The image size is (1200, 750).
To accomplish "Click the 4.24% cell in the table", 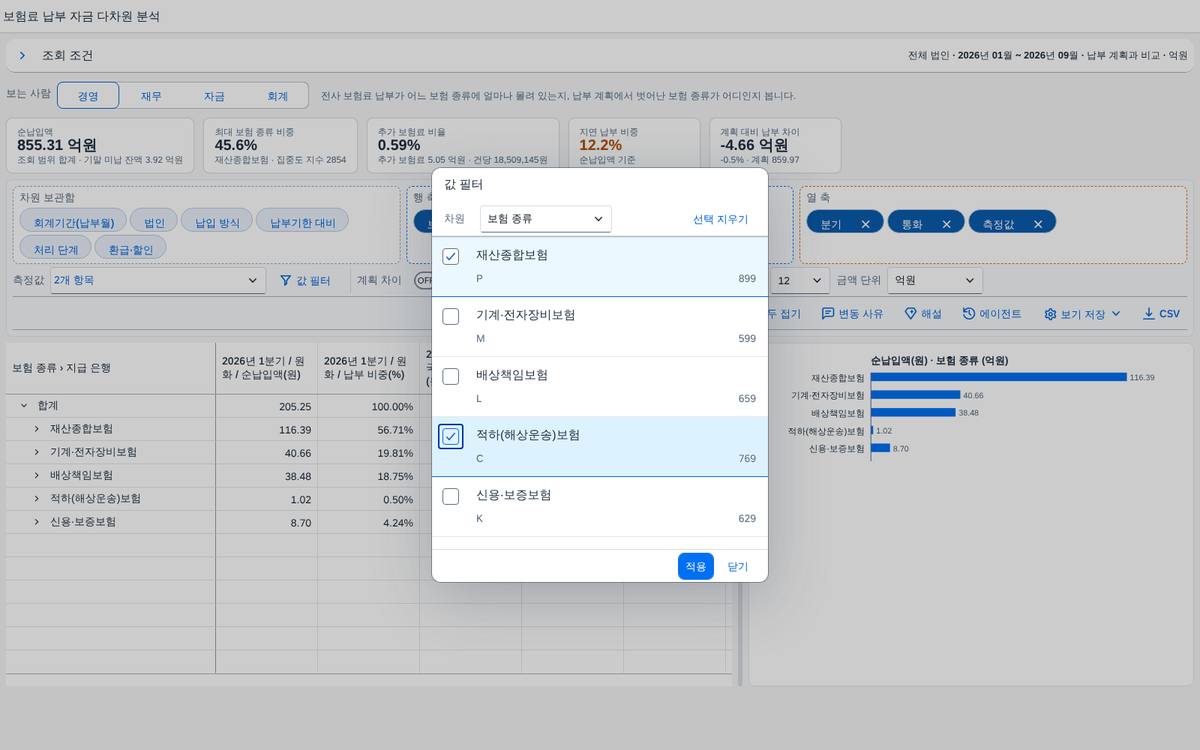I will 368,522.
